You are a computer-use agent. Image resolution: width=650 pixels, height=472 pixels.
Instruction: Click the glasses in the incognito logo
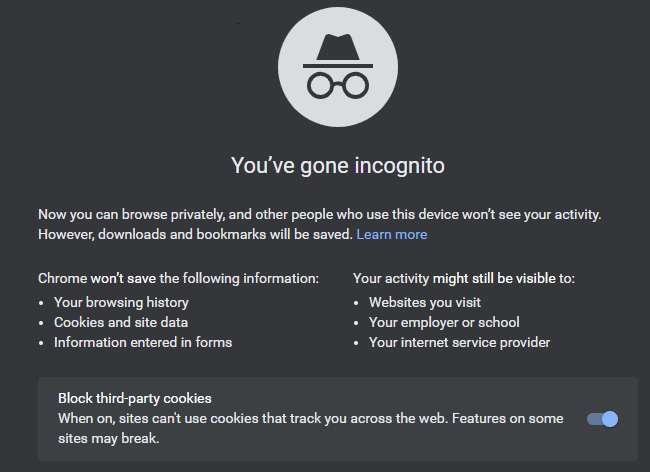pos(338,85)
